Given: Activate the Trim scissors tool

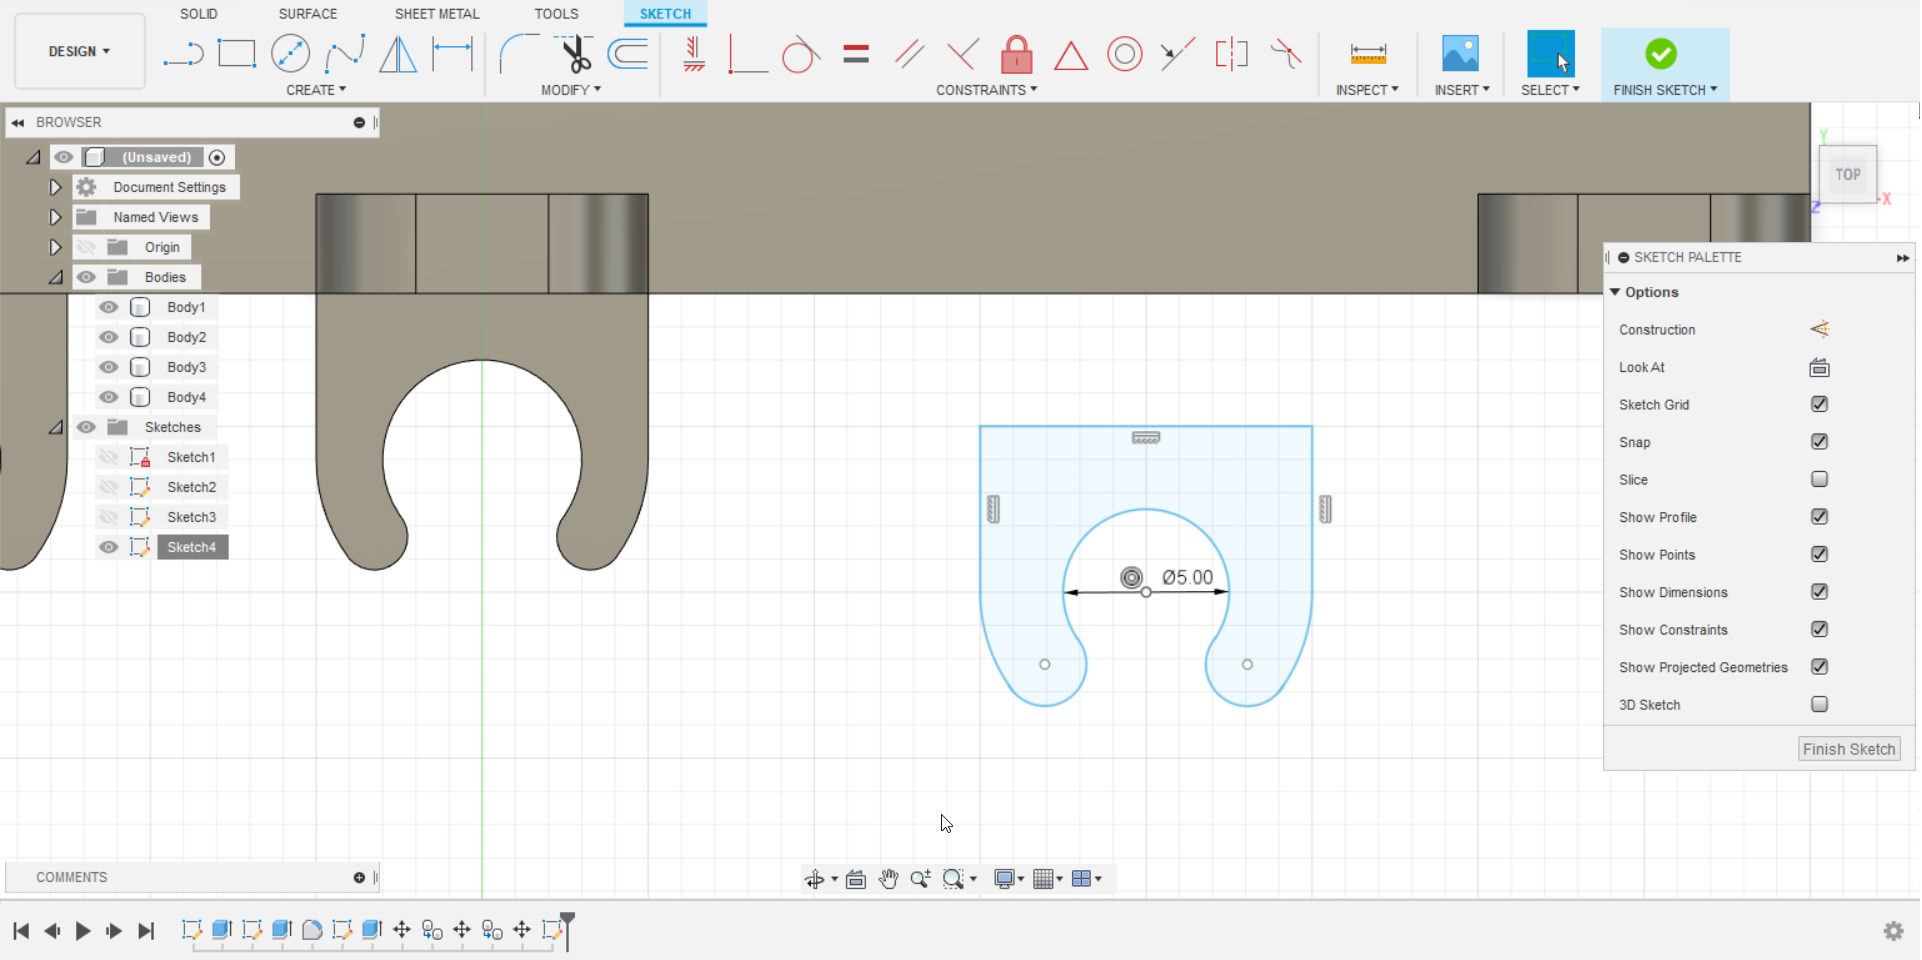Looking at the screenshot, I should (x=575, y=54).
